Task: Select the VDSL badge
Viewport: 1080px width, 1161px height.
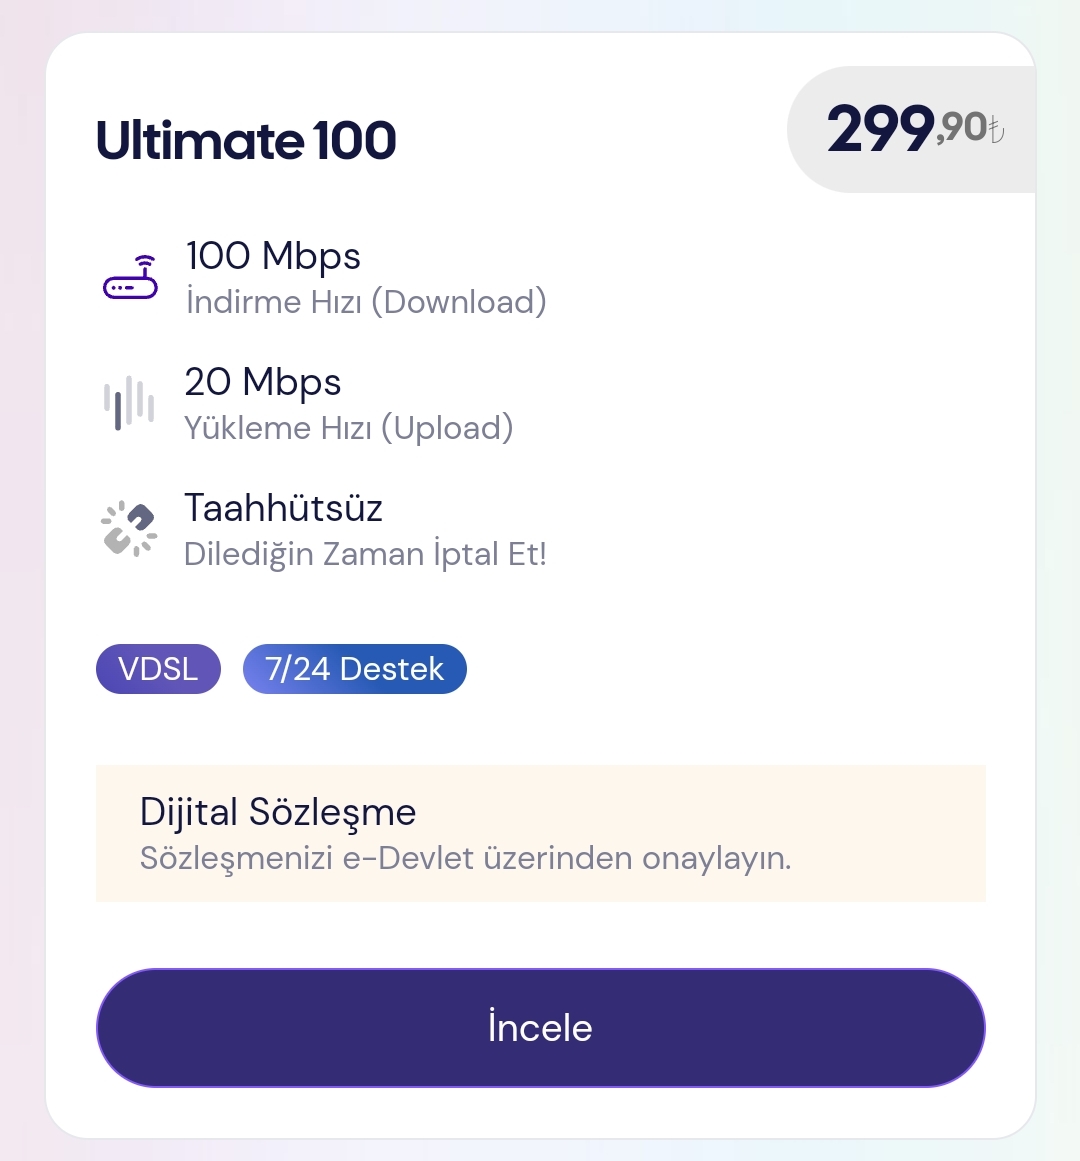Action: pyautogui.click(x=158, y=669)
